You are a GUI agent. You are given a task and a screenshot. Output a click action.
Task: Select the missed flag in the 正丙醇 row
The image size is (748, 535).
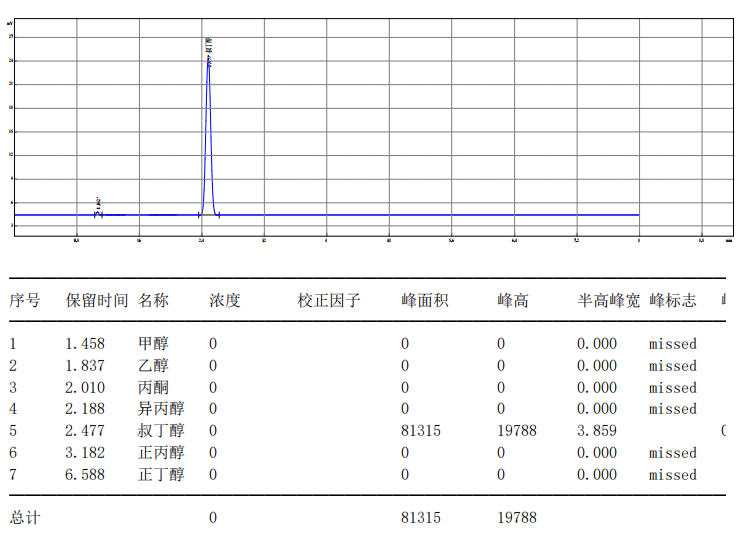672,453
